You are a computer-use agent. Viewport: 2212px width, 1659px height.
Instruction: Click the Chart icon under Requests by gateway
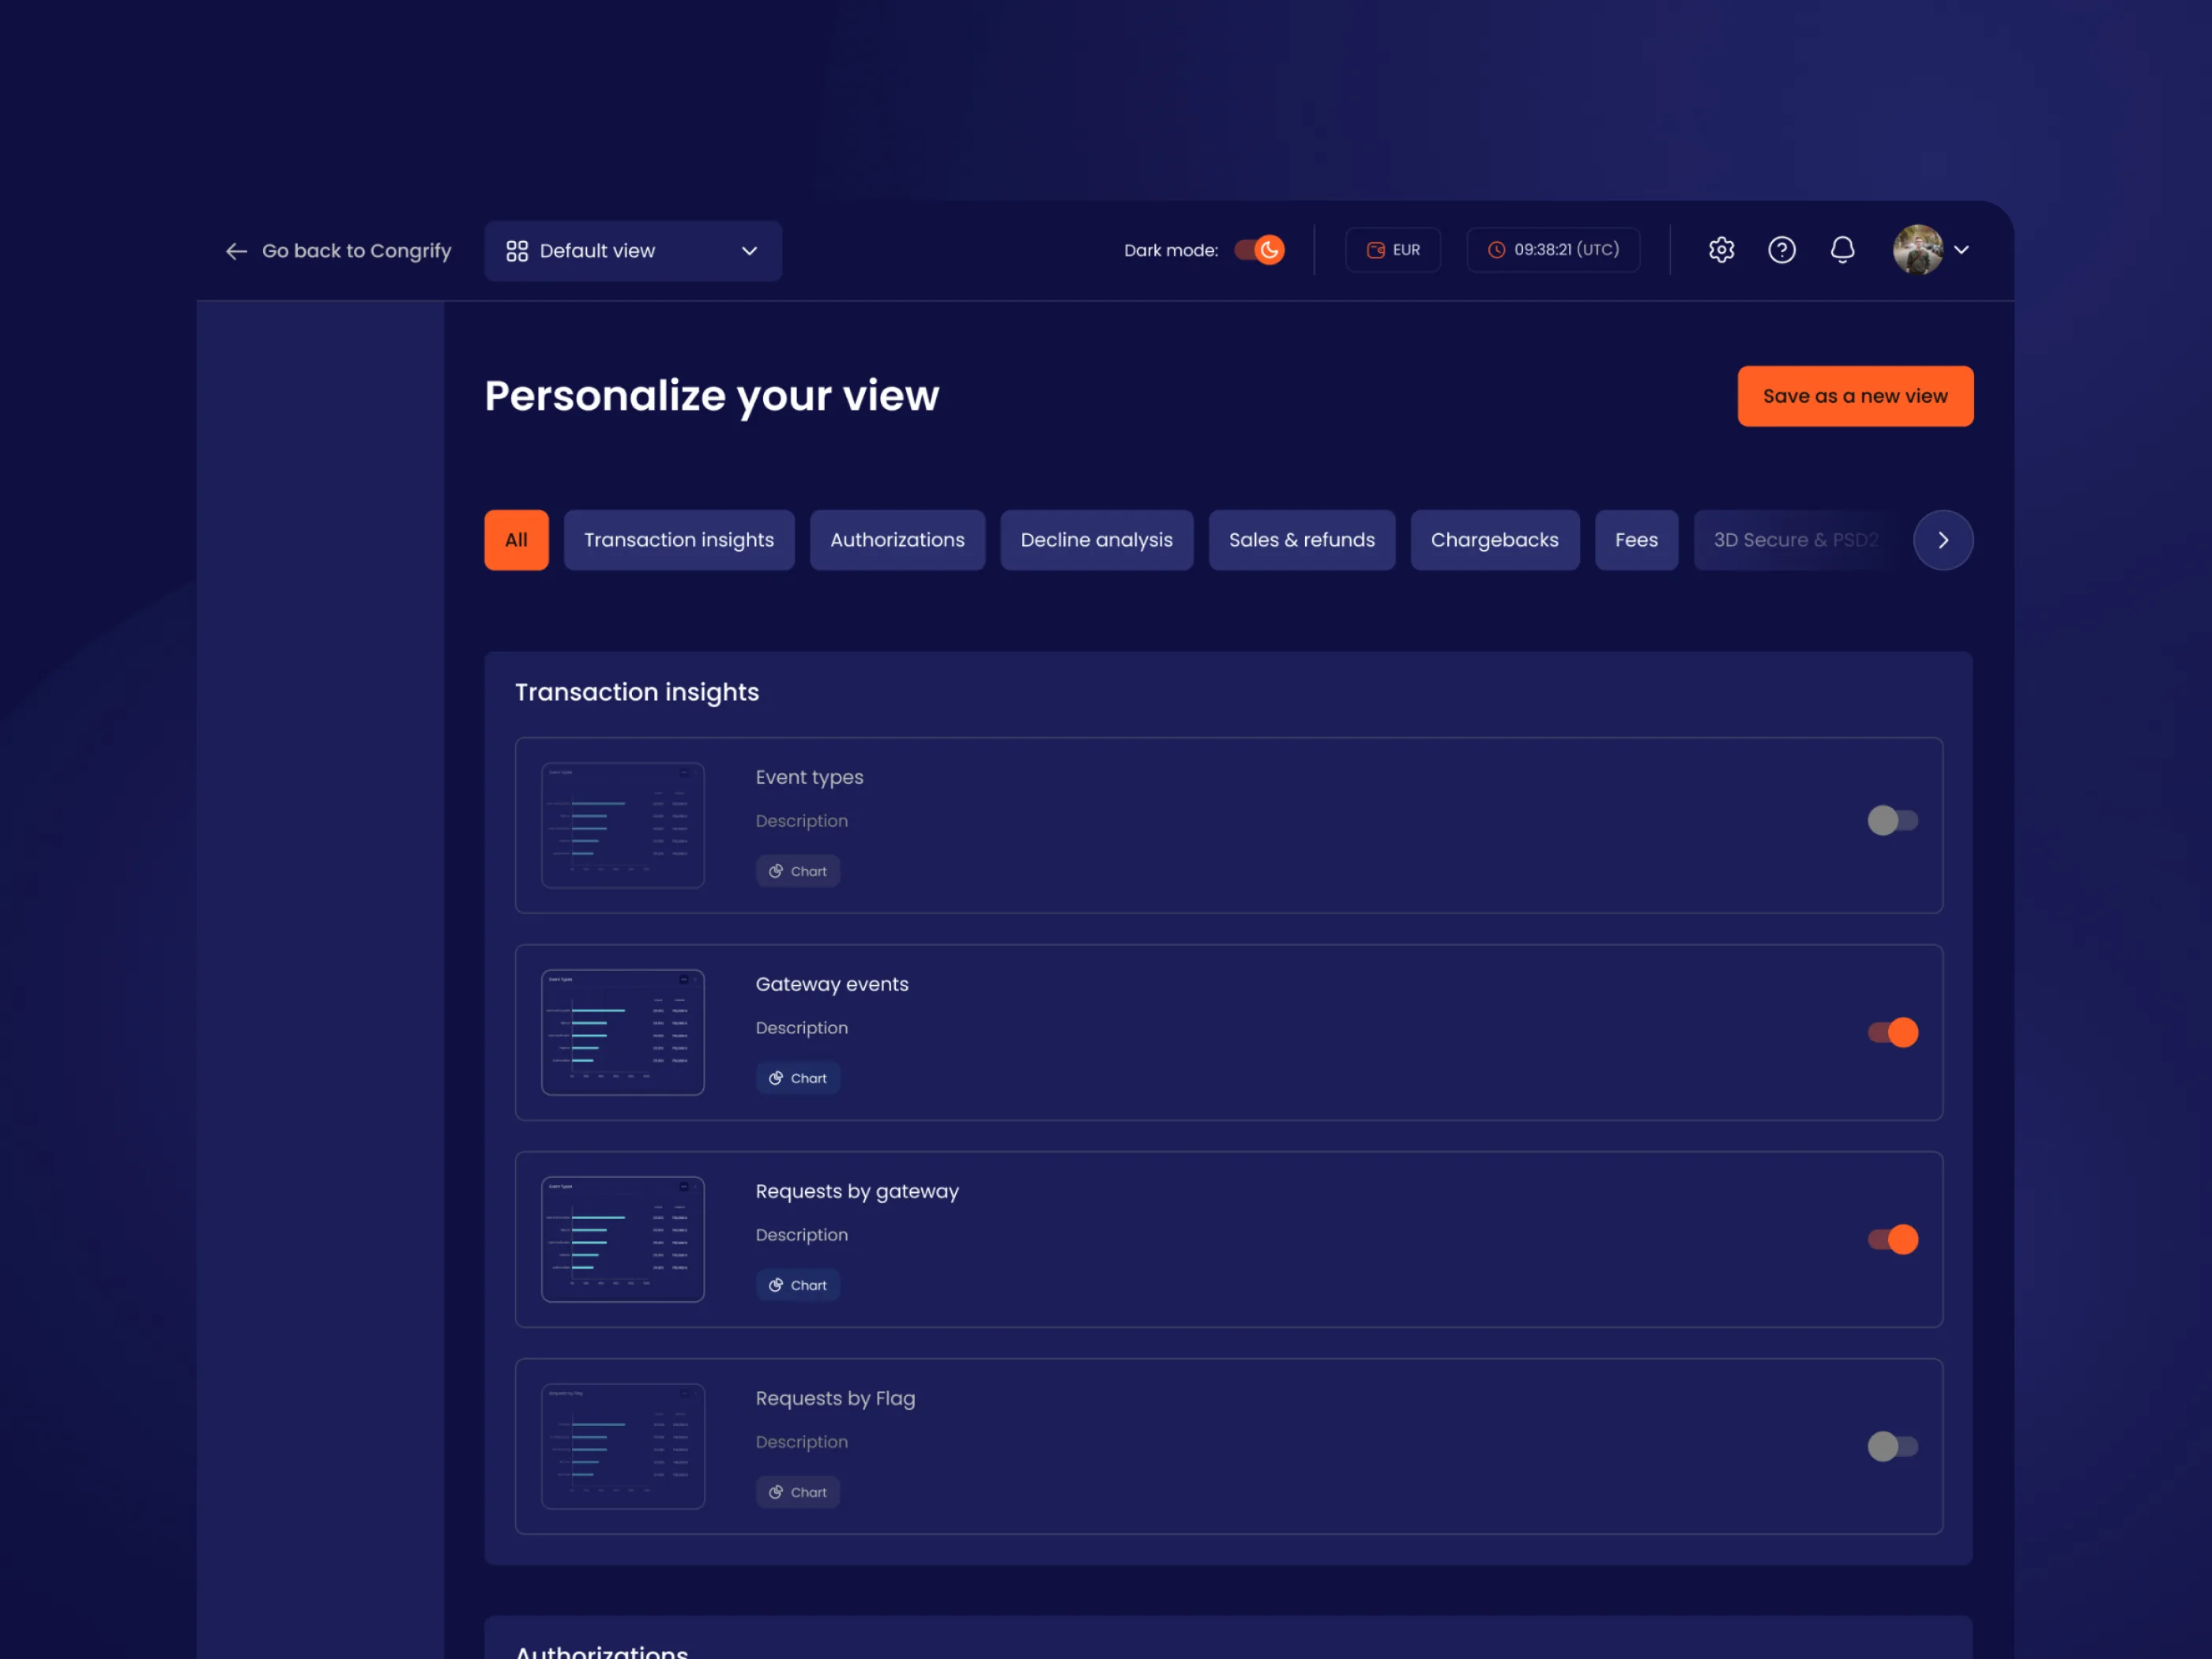click(775, 1285)
